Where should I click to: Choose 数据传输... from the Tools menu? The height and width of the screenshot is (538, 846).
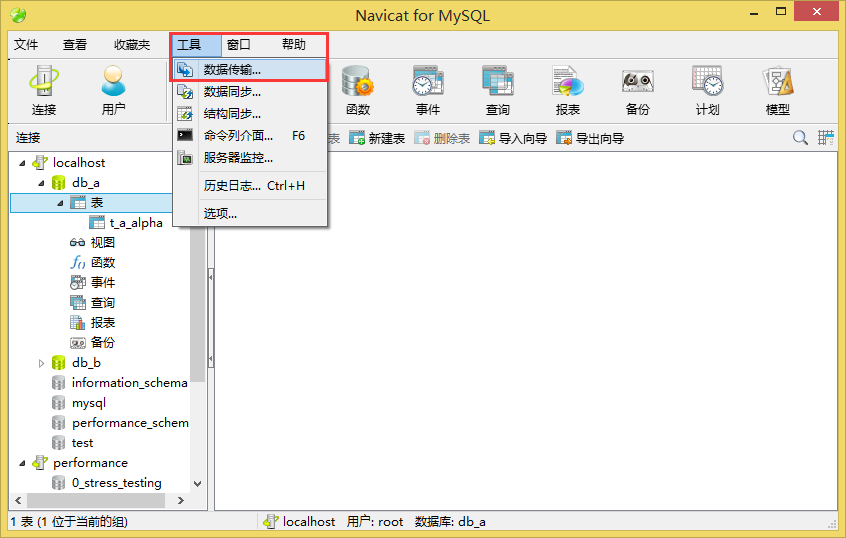pos(250,70)
